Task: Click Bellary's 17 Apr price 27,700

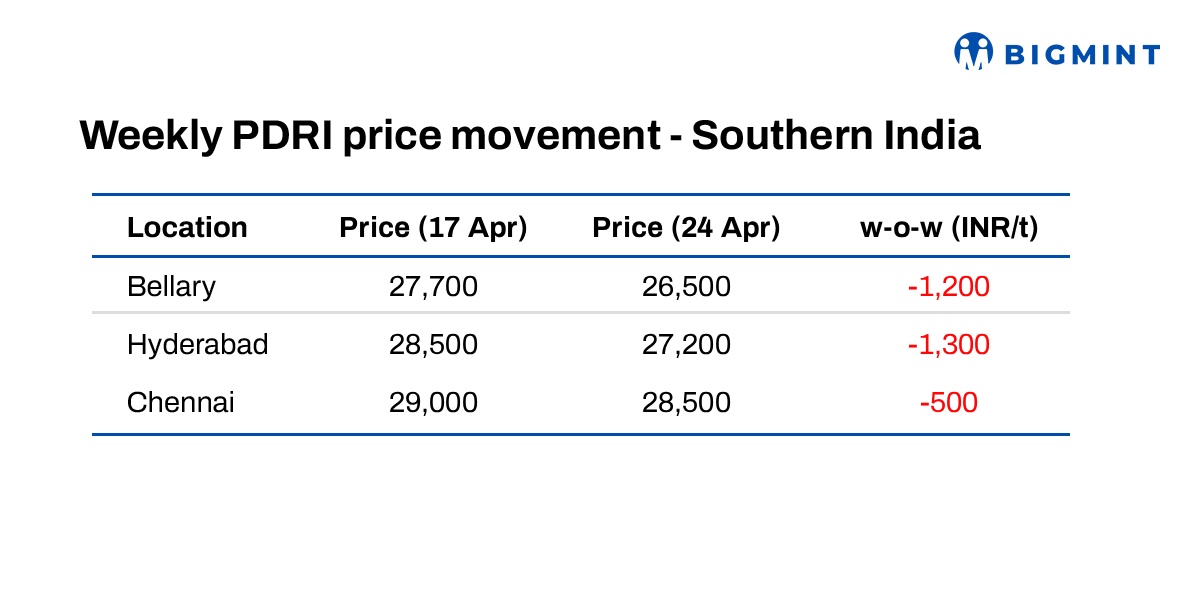Action: pos(433,287)
